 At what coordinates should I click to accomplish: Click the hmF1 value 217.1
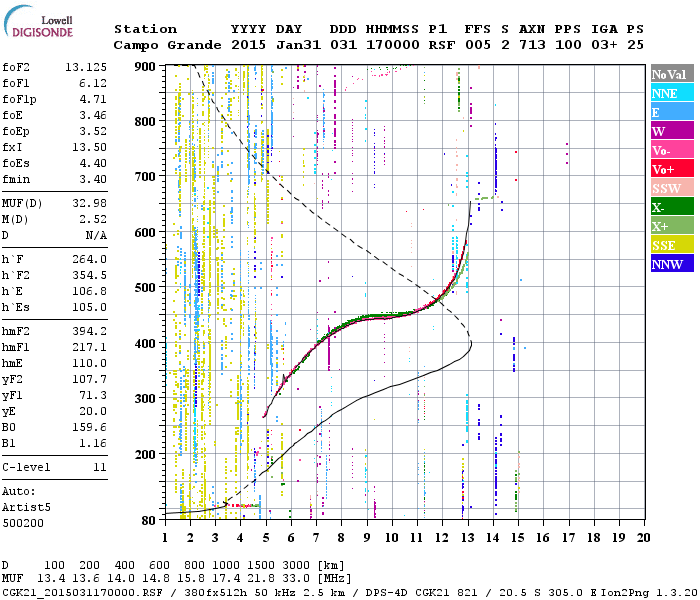[89, 348]
